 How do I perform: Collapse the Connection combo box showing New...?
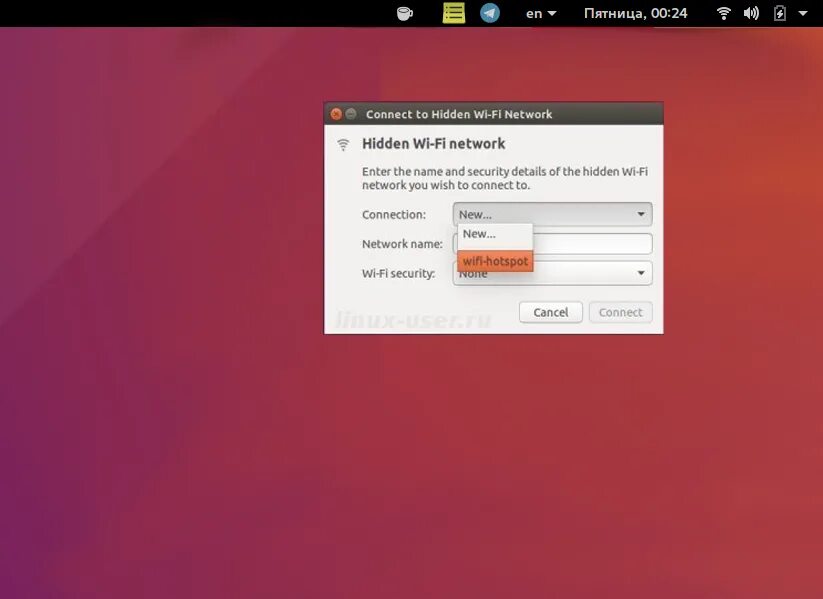click(552, 214)
